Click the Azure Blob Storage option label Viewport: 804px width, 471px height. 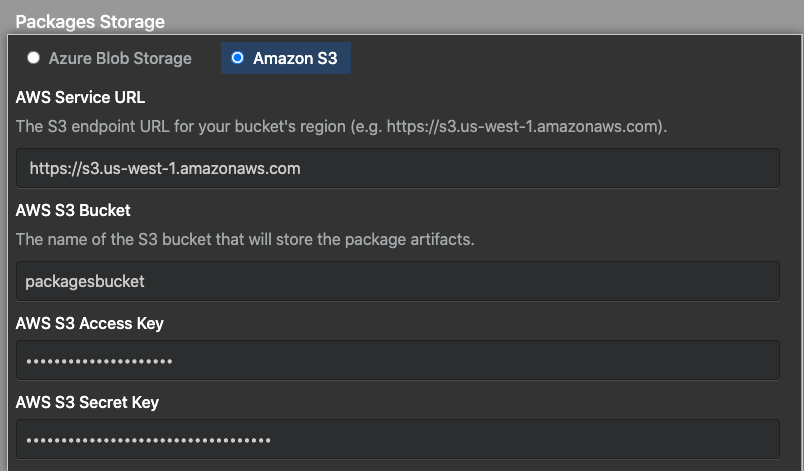coord(120,58)
